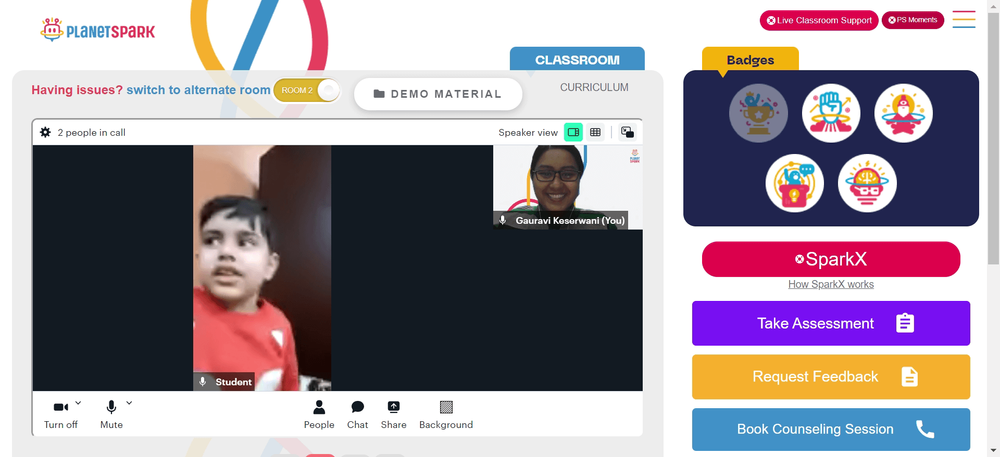The height and width of the screenshot is (457, 1000).
Task: Open Live Classroom Support
Action: point(819,20)
